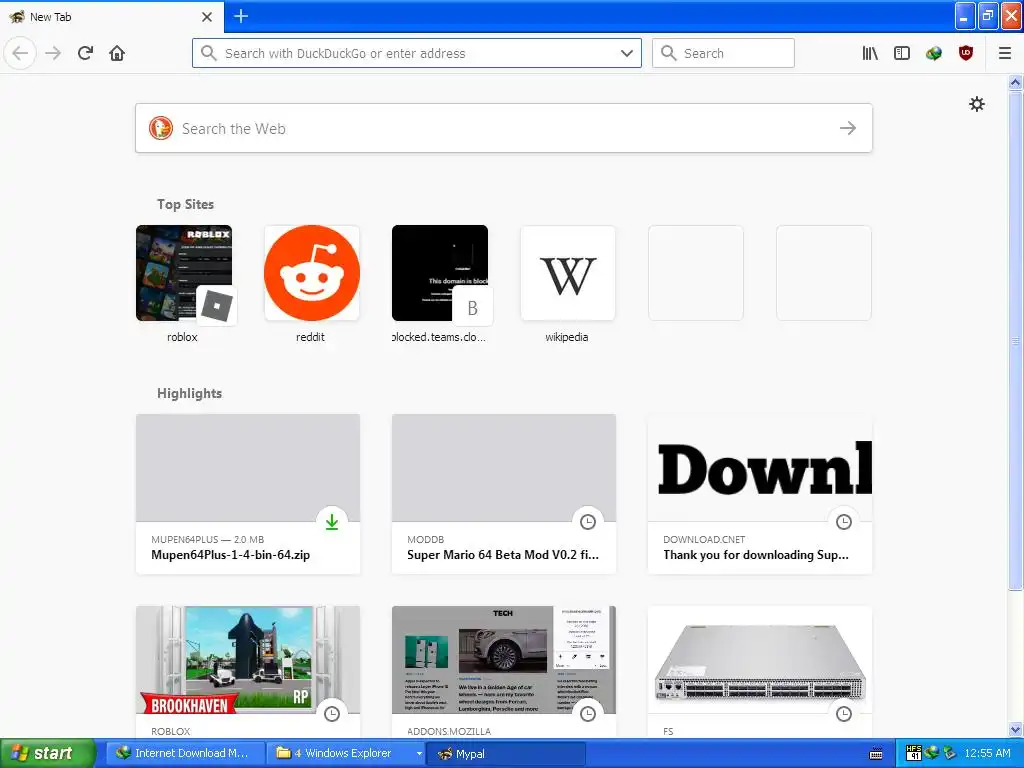The image size is (1024, 768).
Task: Open the hamburger application menu
Action: (1005, 53)
